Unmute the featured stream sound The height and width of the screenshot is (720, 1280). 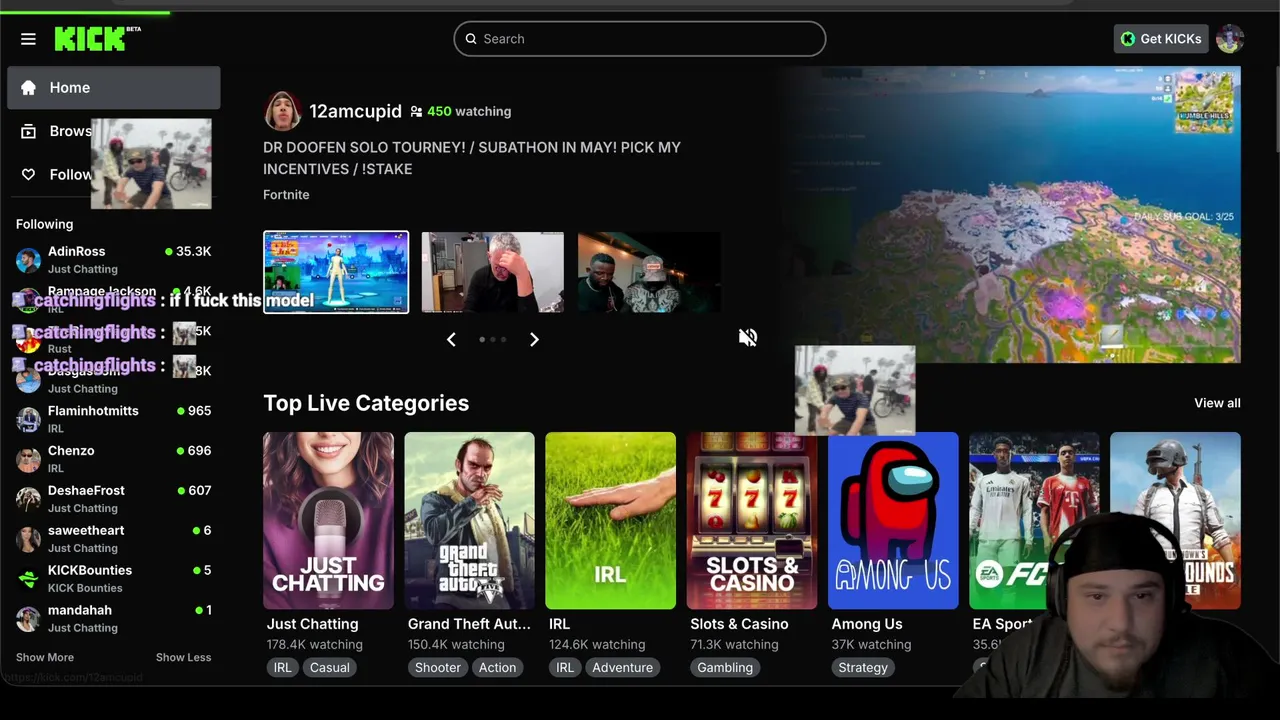tap(748, 337)
